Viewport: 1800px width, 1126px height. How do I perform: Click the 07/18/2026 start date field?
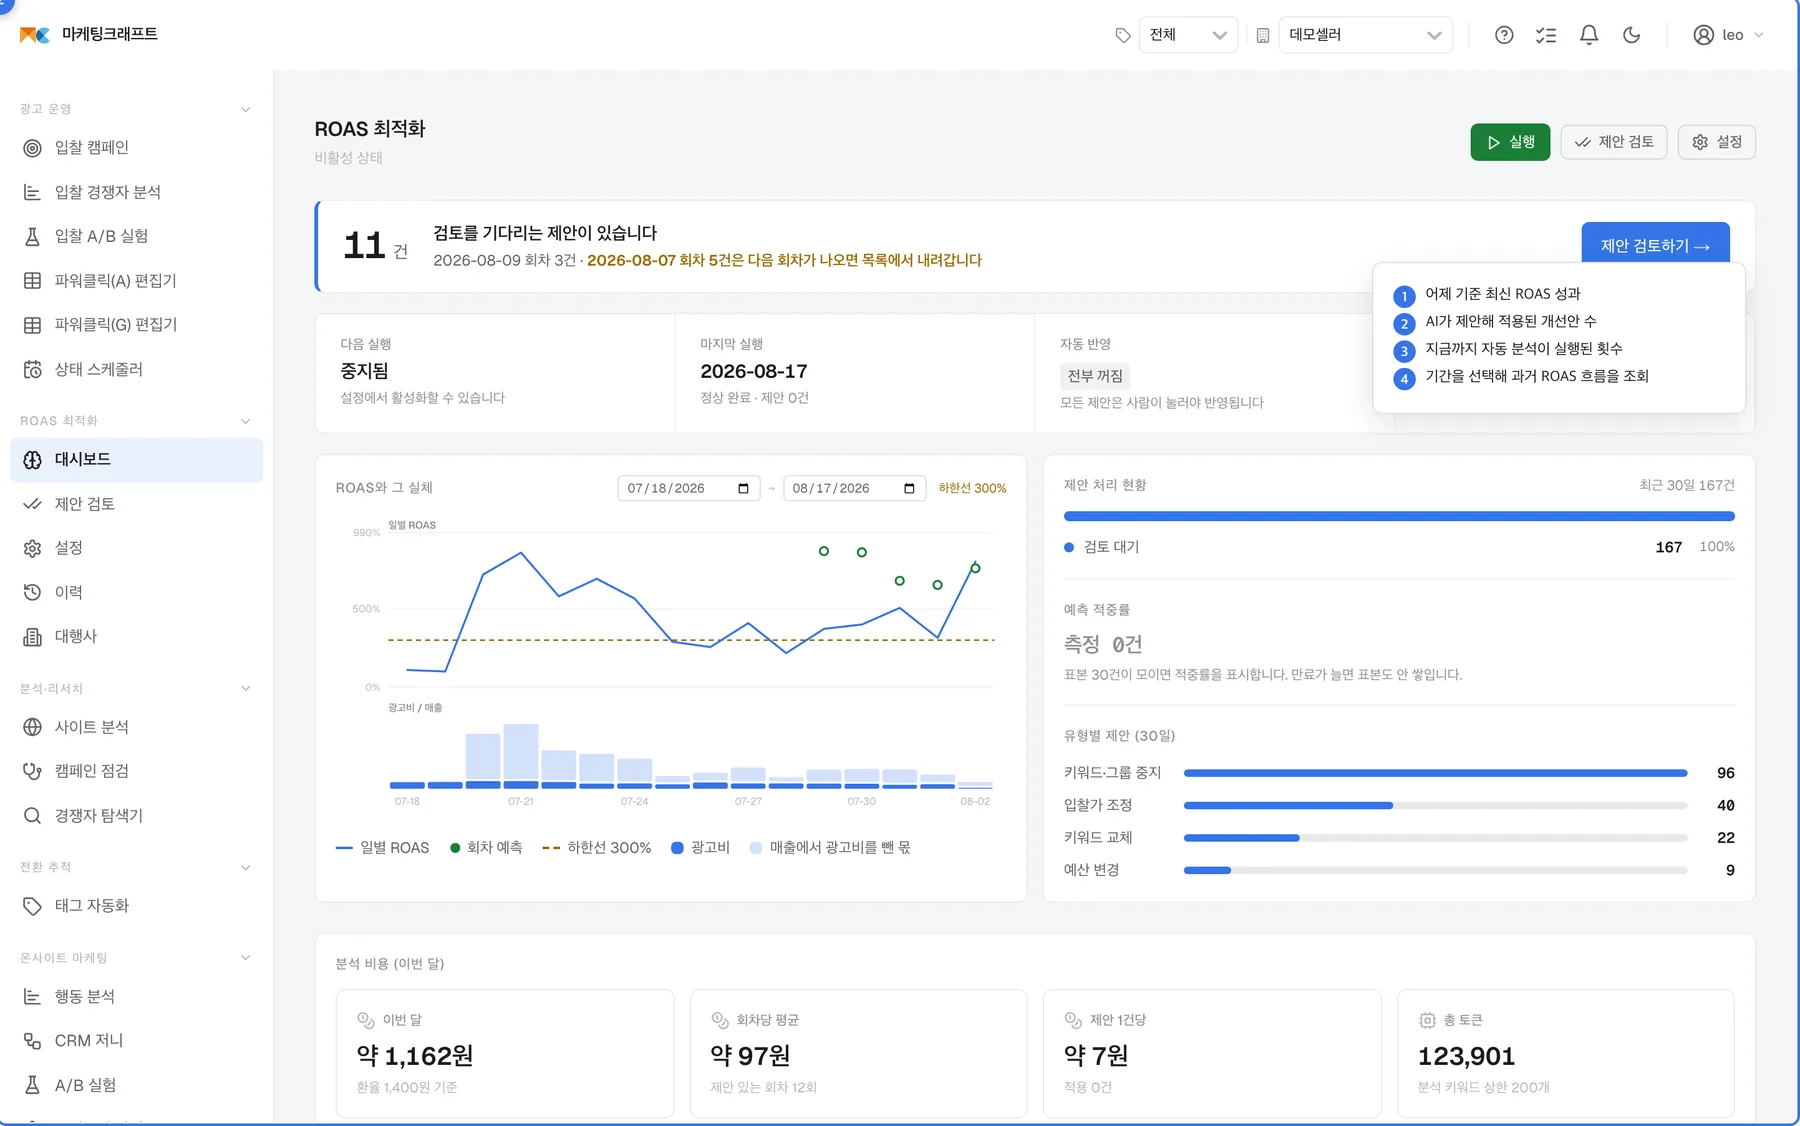688,488
